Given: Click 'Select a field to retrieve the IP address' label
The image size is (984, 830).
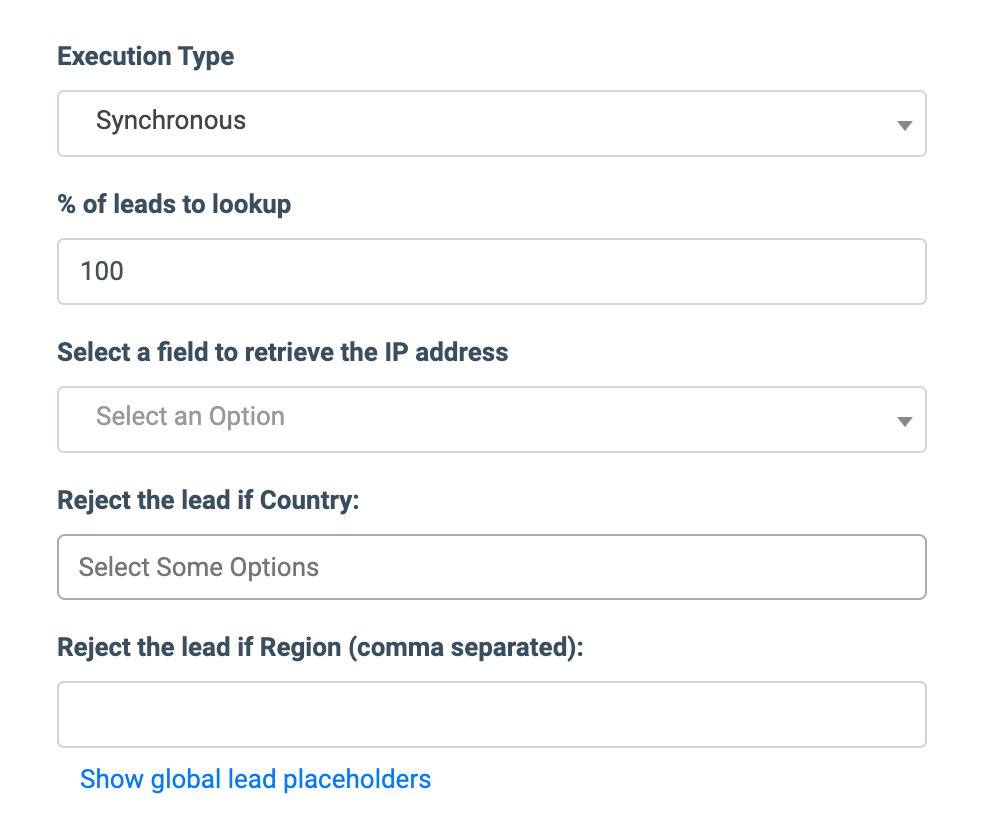Looking at the screenshot, I should 283,352.
